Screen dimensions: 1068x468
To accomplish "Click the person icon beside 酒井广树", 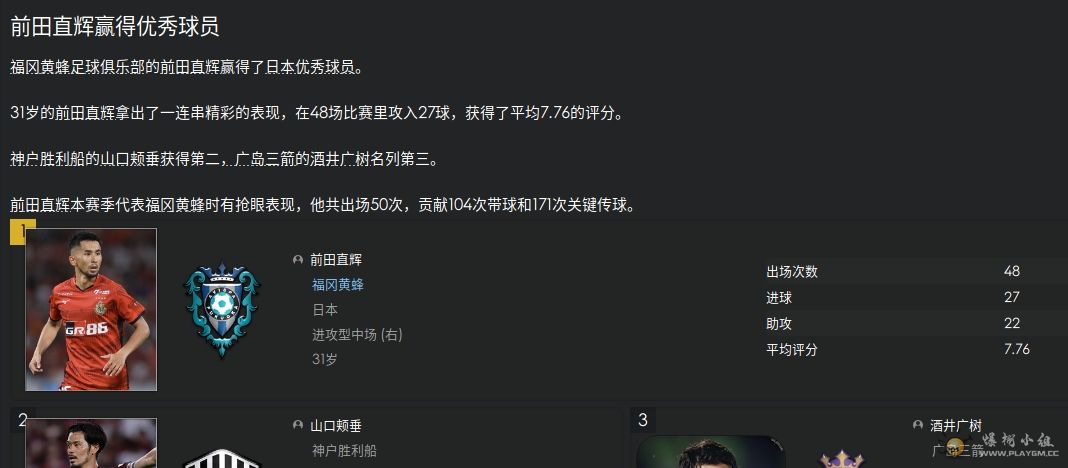I will click(x=917, y=425).
